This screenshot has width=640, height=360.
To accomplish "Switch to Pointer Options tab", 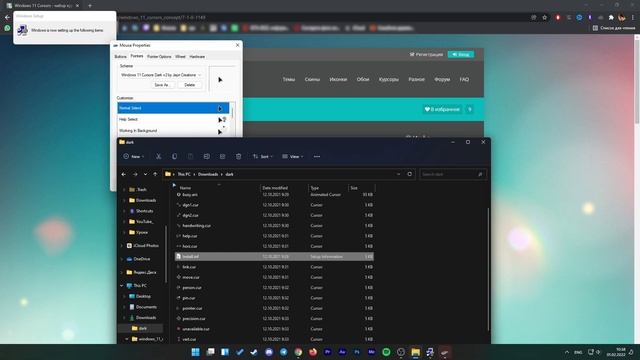I will click(159, 57).
